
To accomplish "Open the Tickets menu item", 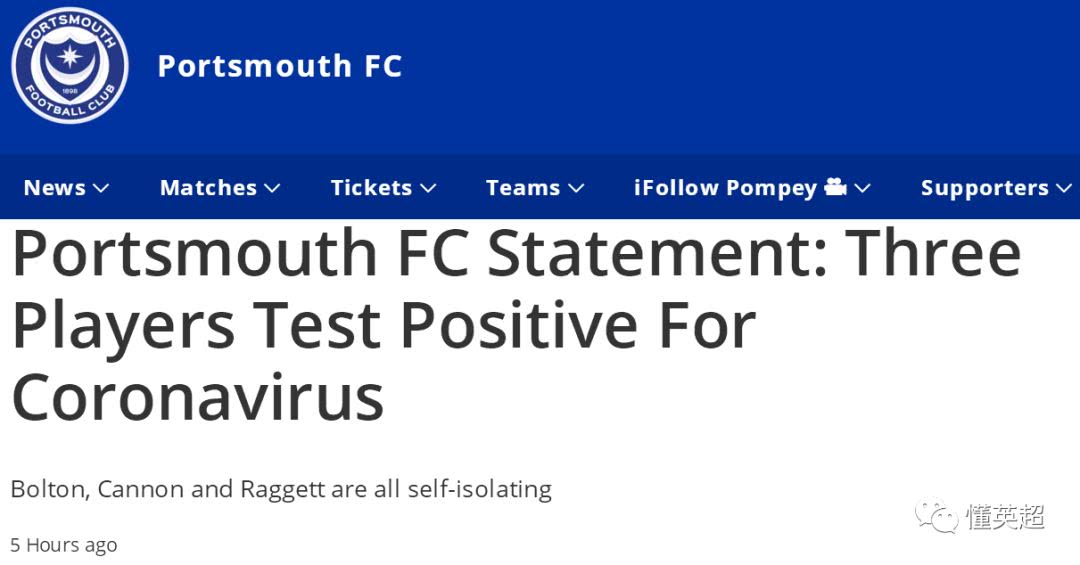I will (x=371, y=187).
